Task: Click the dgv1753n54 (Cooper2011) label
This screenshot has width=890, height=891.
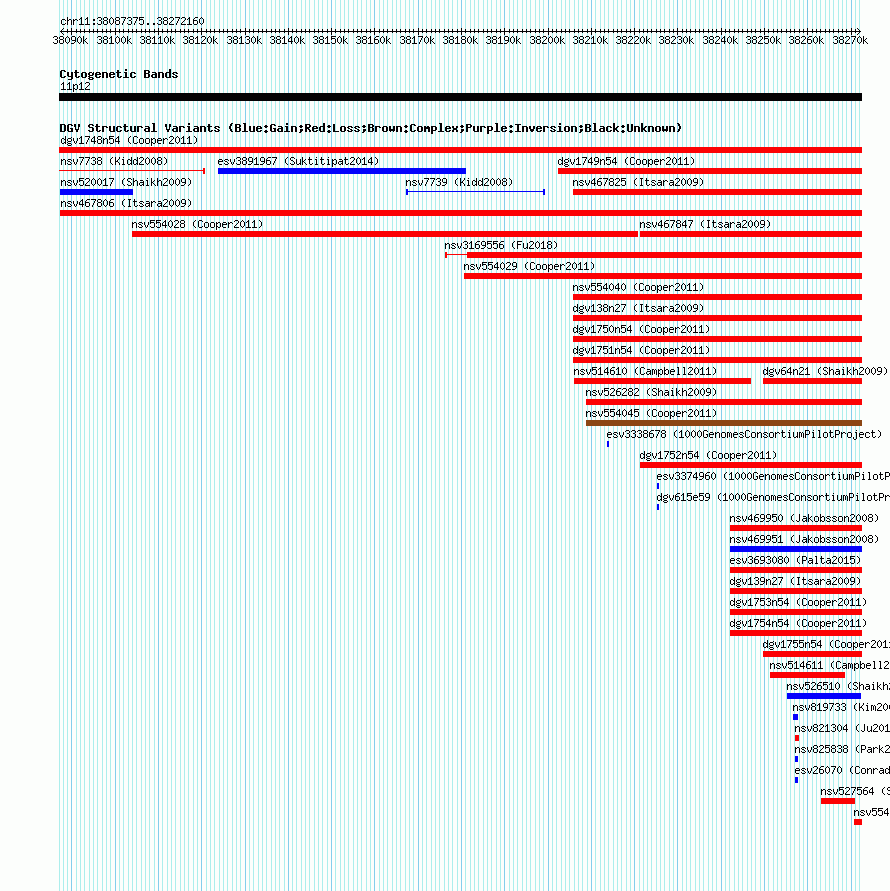Action: (798, 603)
